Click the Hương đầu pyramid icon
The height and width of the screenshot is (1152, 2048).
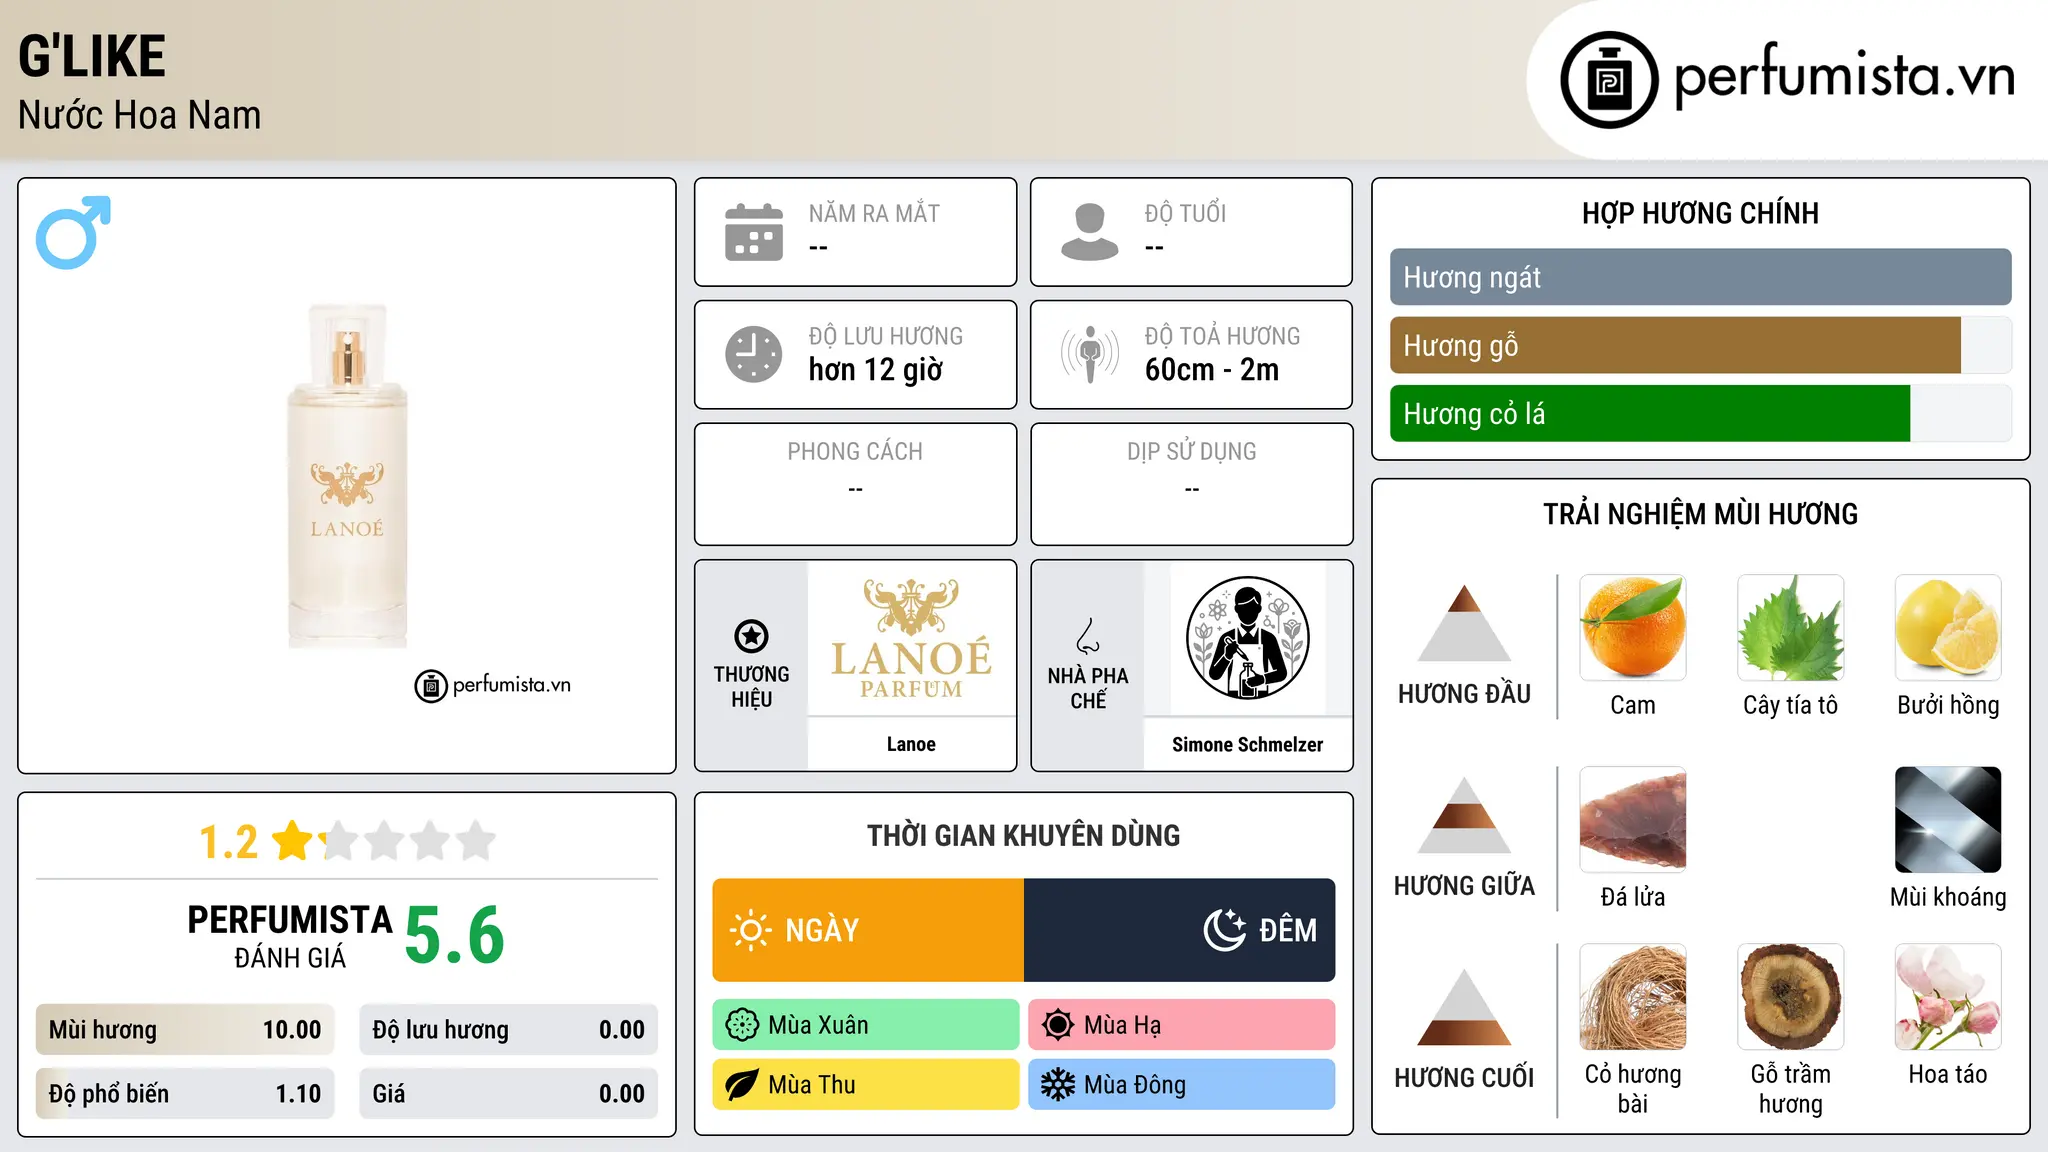pyautogui.click(x=1464, y=623)
